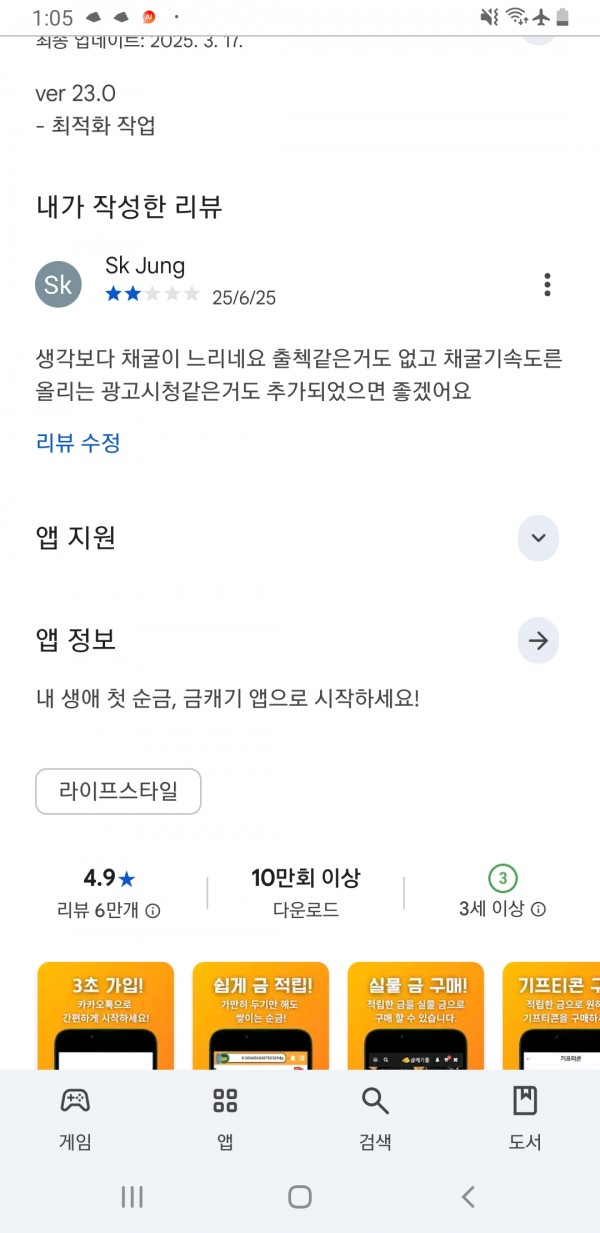Viewport: 600px width, 1233px height.
Task: Switch to the 도서 tab
Action: (x=525, y=1119)
